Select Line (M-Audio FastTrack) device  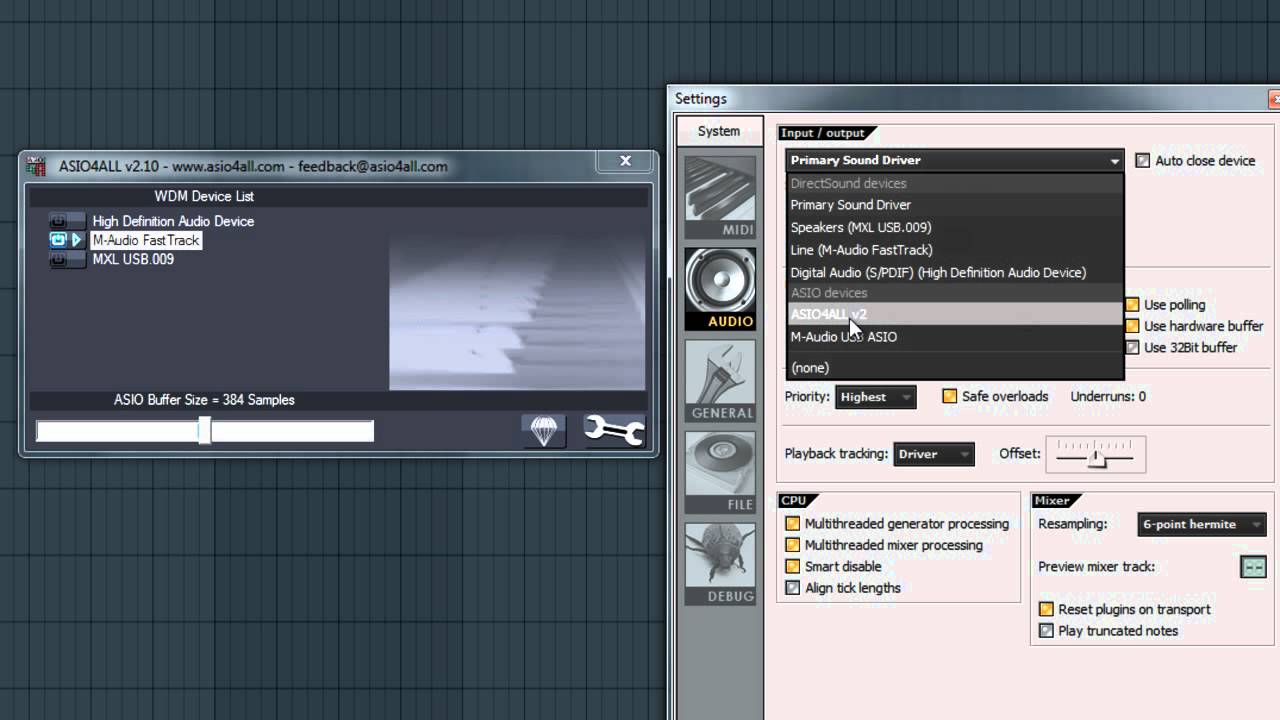(x=955, y=250)
